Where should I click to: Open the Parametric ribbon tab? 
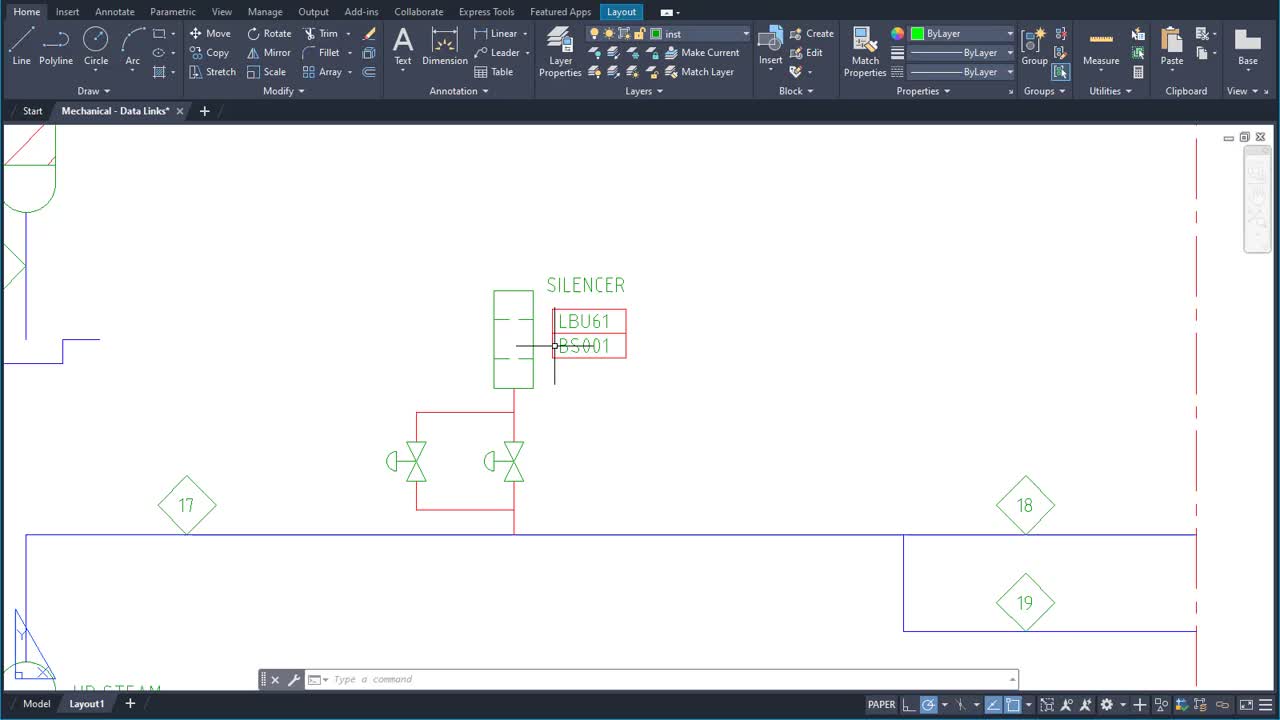tap(173, 12)
